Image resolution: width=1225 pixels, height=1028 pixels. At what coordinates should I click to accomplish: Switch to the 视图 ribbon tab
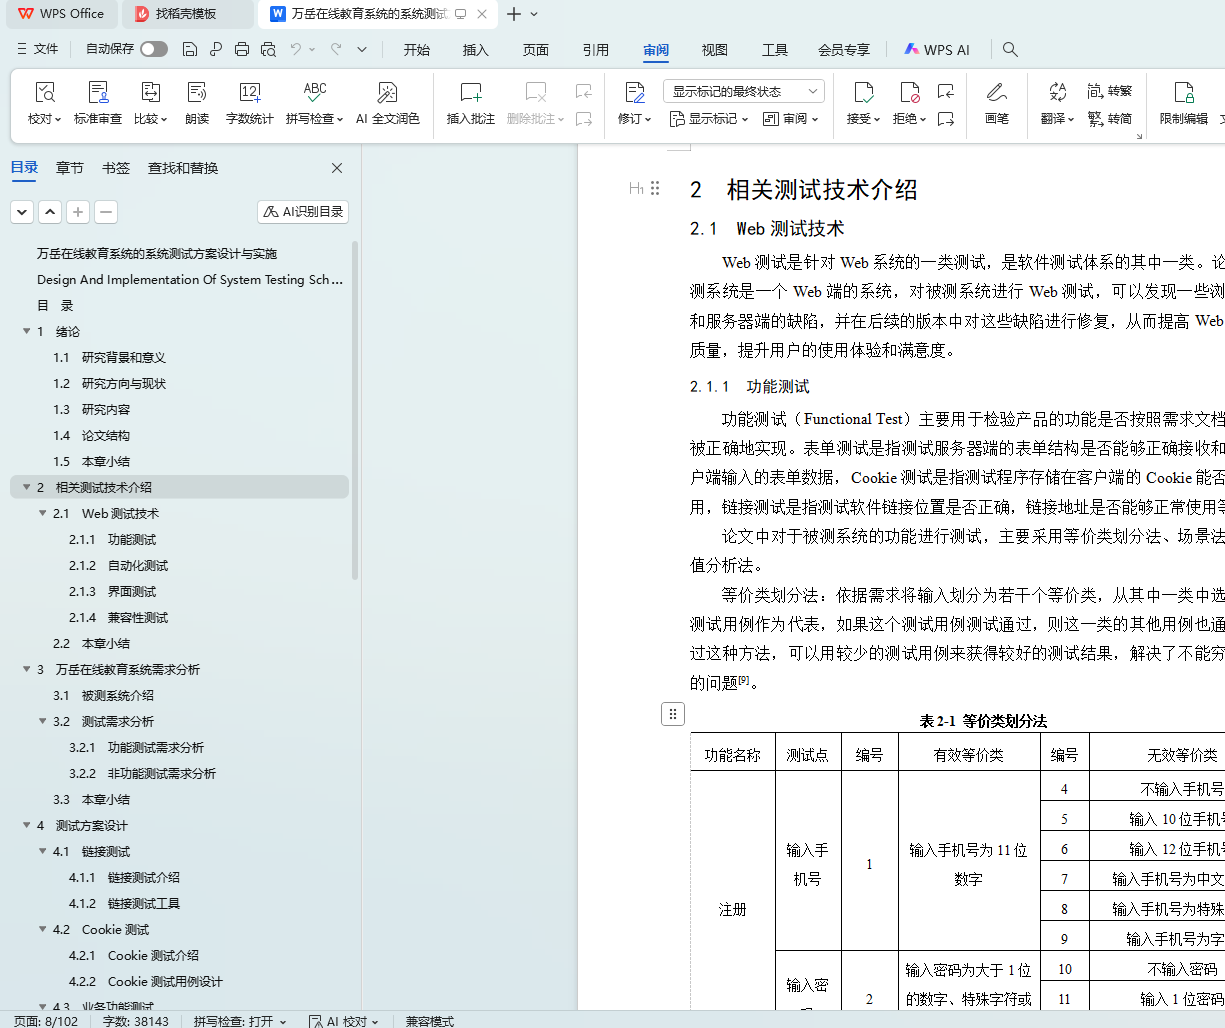(714, 50)
